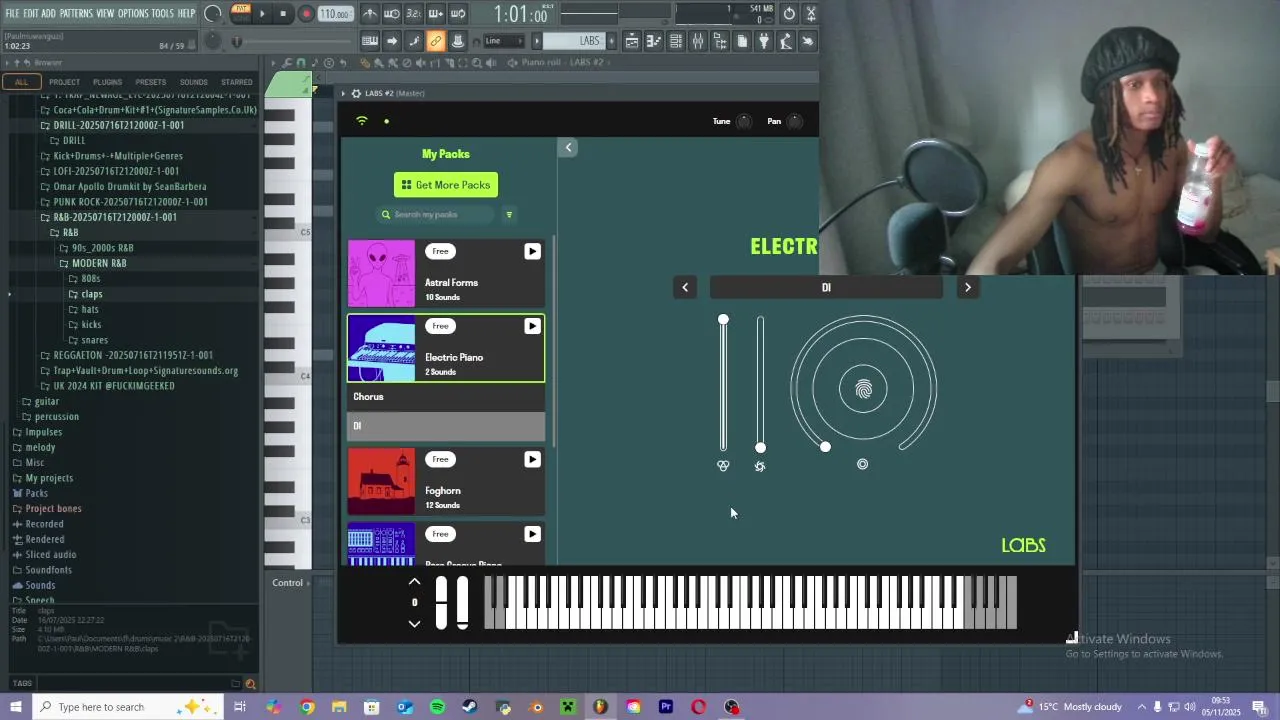Collapse the My Packs side panel
The height and width of the screenshot is (720, 1280).
pyautogui.click(x=568, y=148)
